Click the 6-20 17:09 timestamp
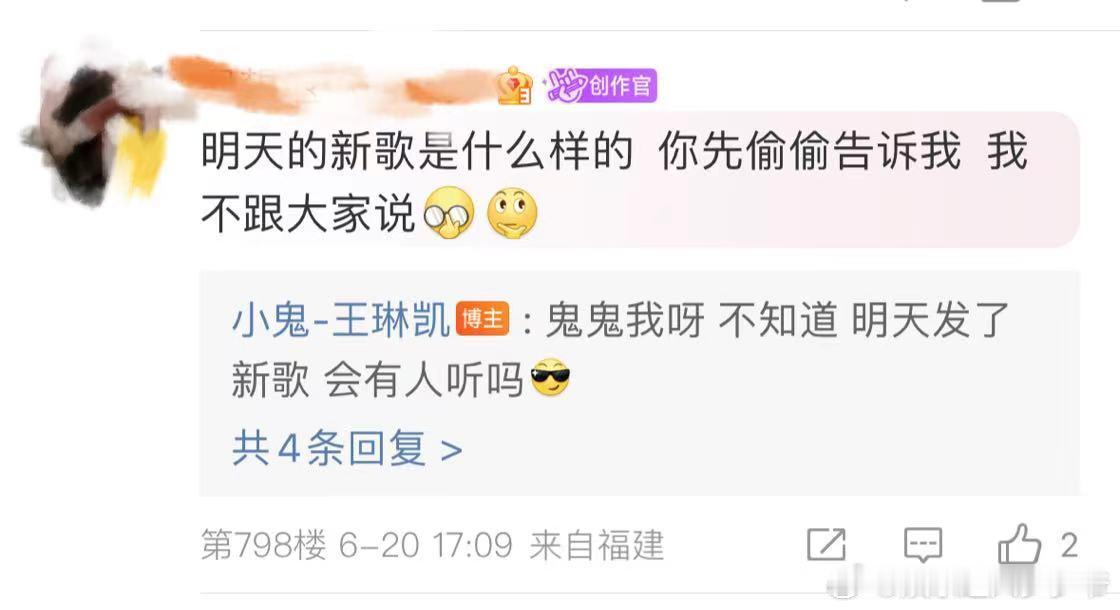 (426, 546)
